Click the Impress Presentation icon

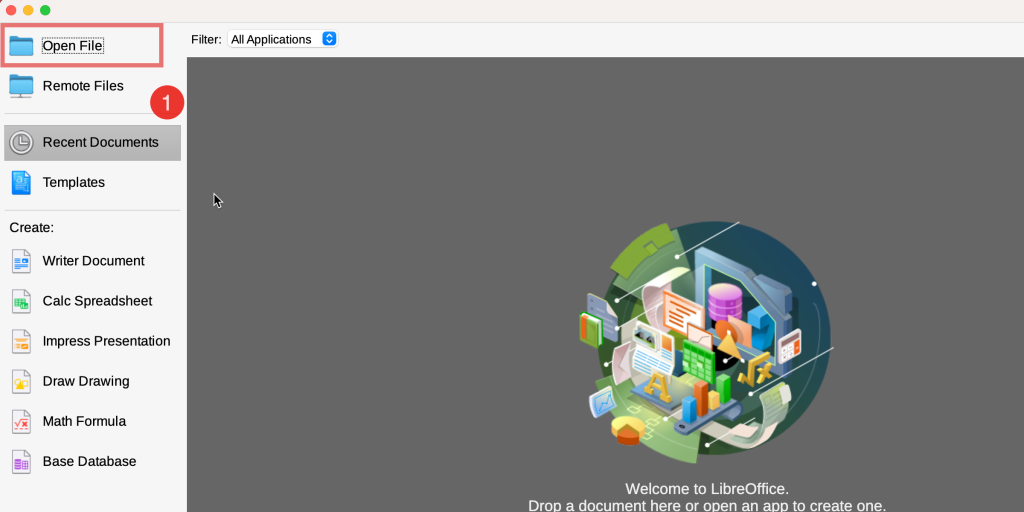click(21, 342)
